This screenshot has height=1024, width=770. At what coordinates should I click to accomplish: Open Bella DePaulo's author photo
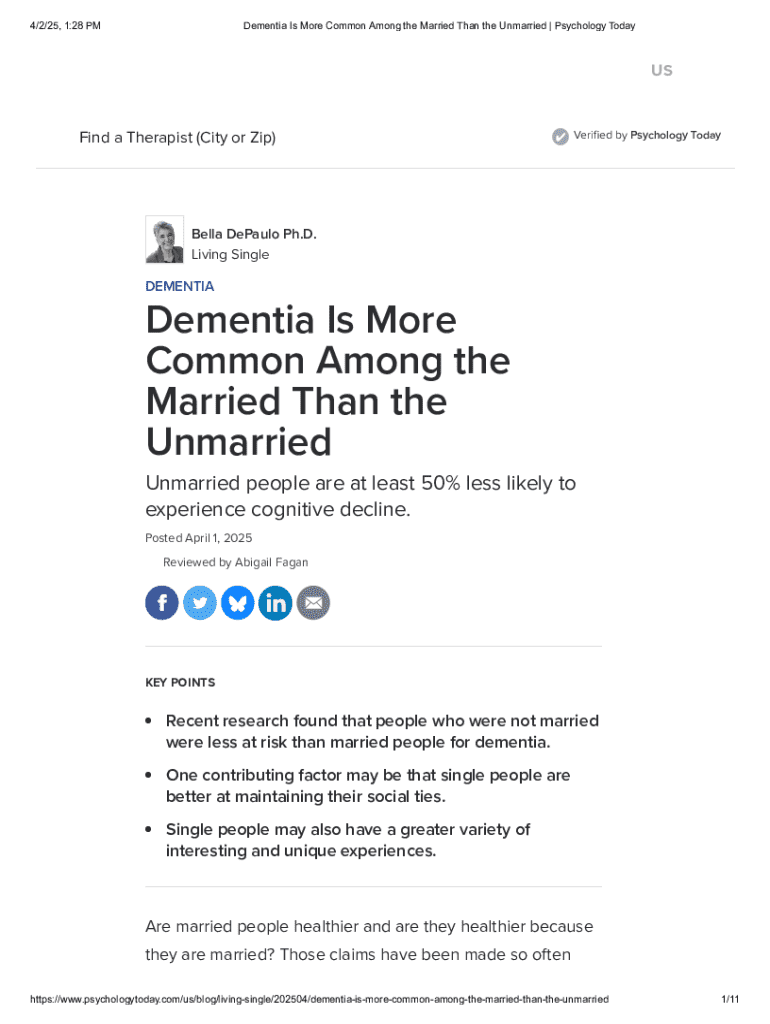point(164,240)
